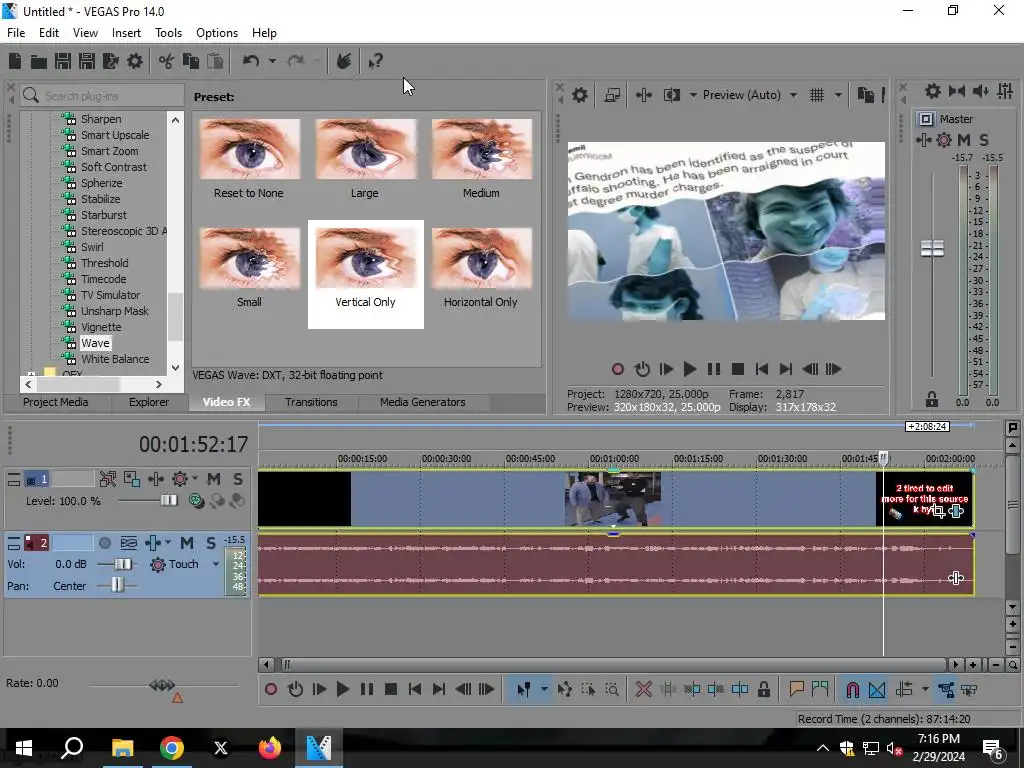Toggle Lock Envelopes to Events icon
1024x768 pixels.
(945, 689)
